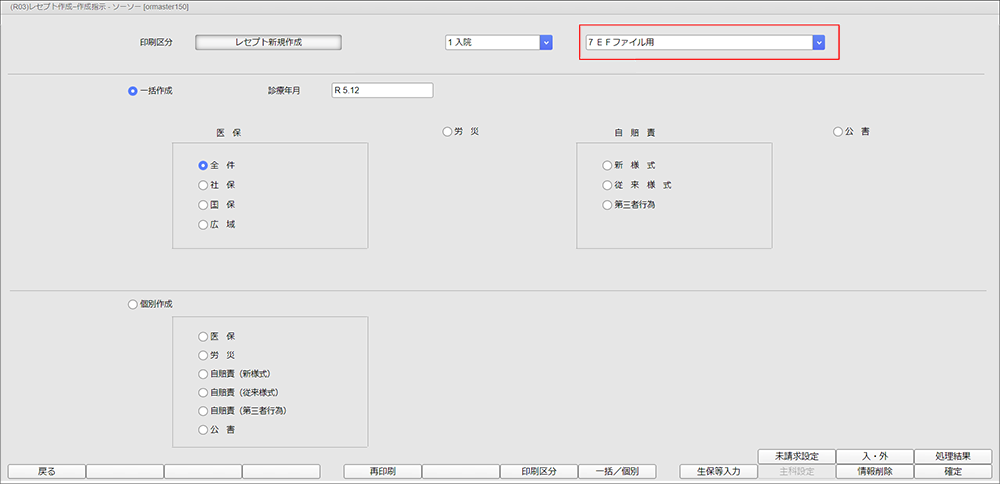Select 新様式 under 自賠責
The height and width of the screenshot is (484, 1000).
(x=607, y=165)
